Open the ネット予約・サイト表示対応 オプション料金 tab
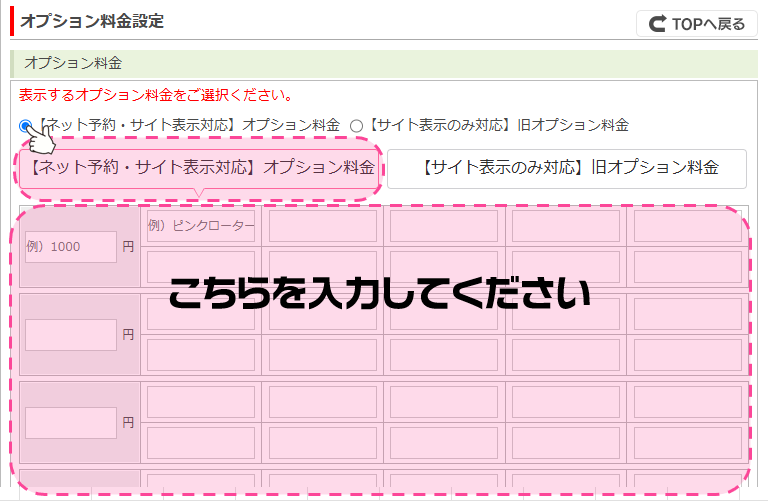The height and width of the screenshot is (501, 768). [199, 168]
